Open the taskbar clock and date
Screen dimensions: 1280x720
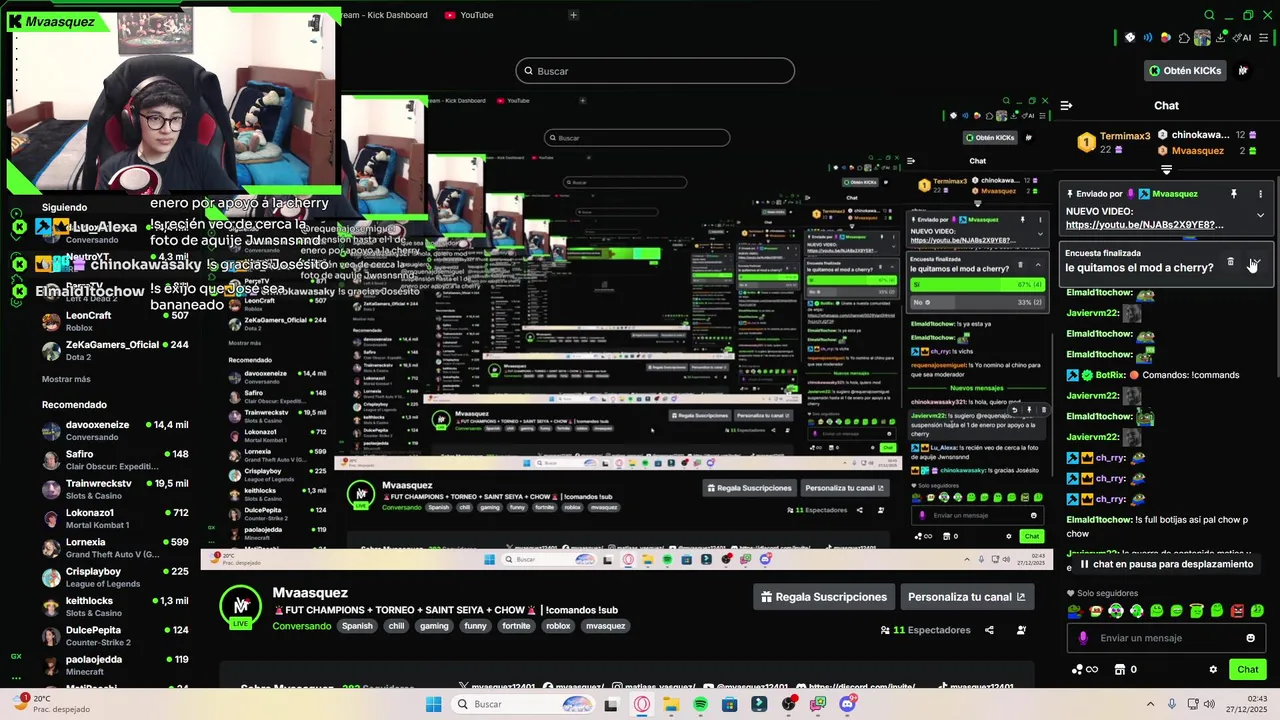pyautogui.click(x=1248, y=704)
